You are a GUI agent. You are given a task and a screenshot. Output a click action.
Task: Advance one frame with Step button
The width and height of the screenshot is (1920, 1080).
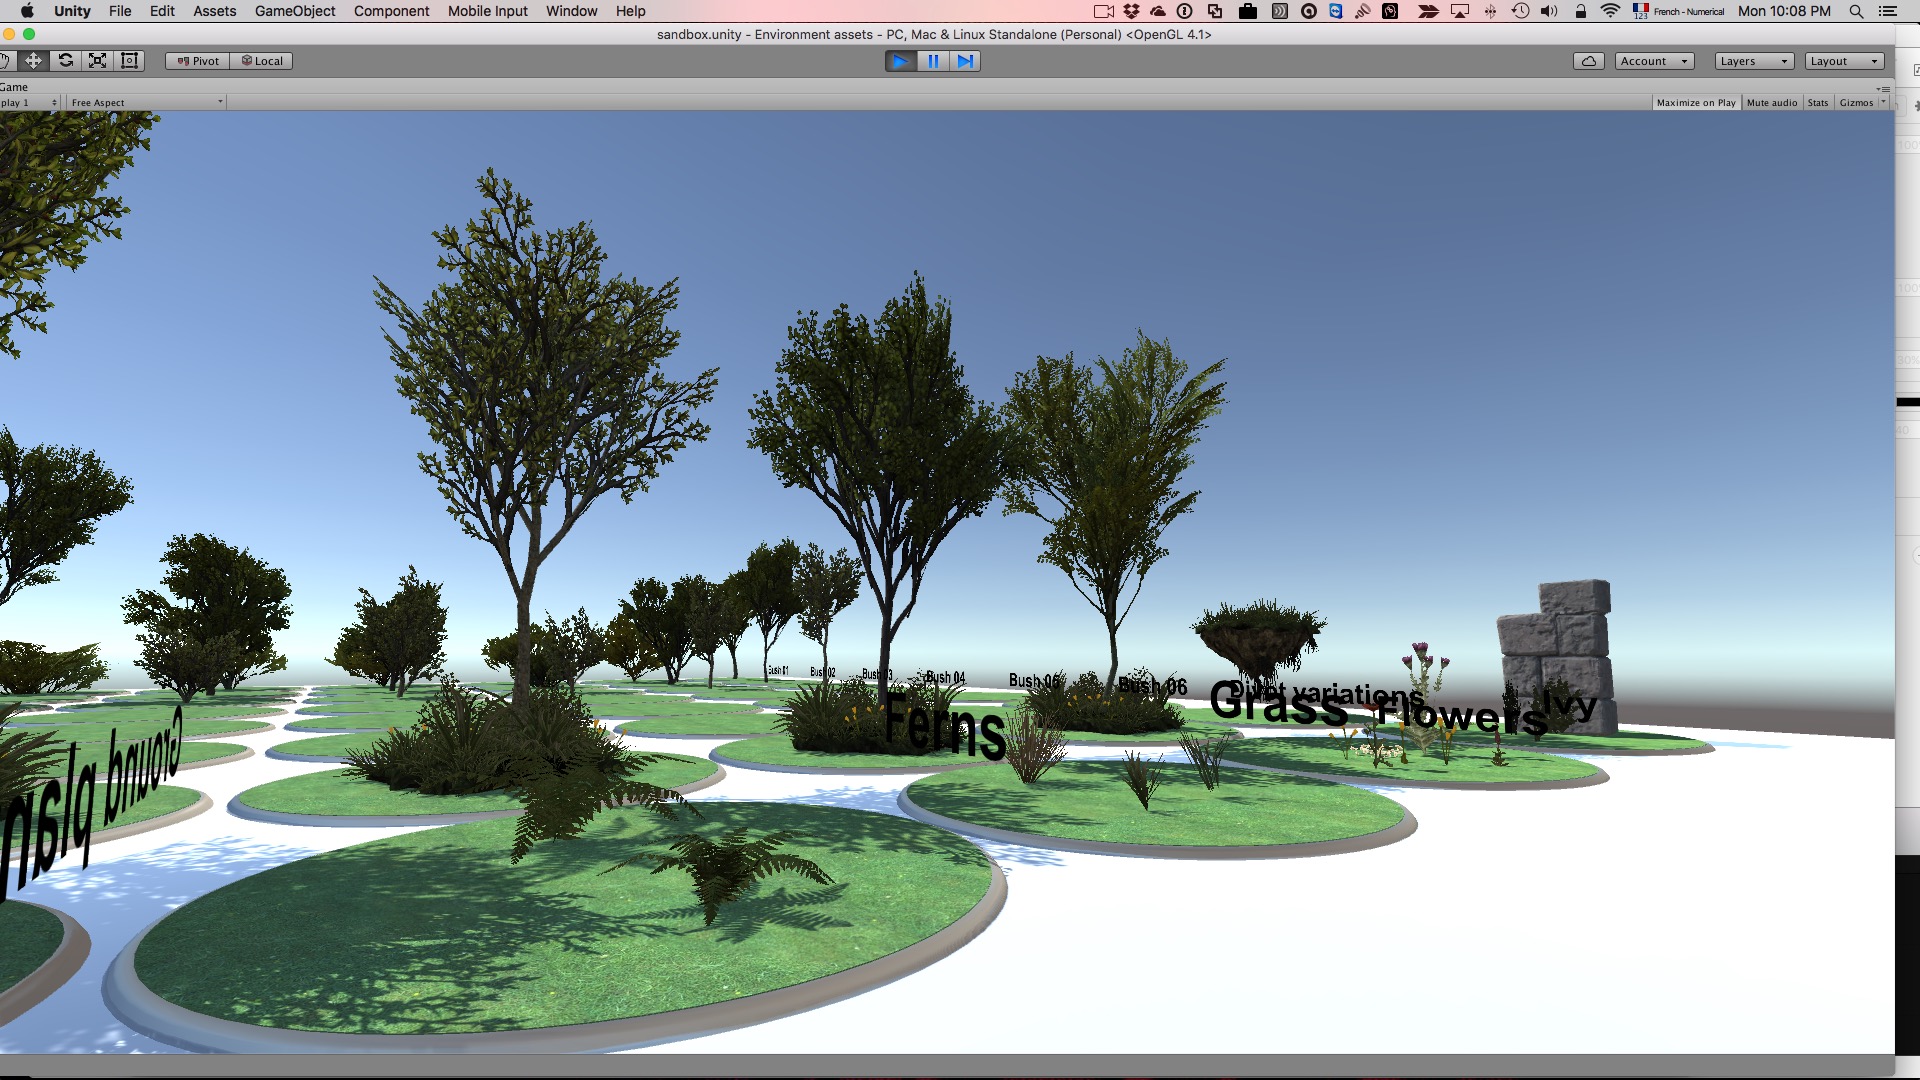pos(965,61)
